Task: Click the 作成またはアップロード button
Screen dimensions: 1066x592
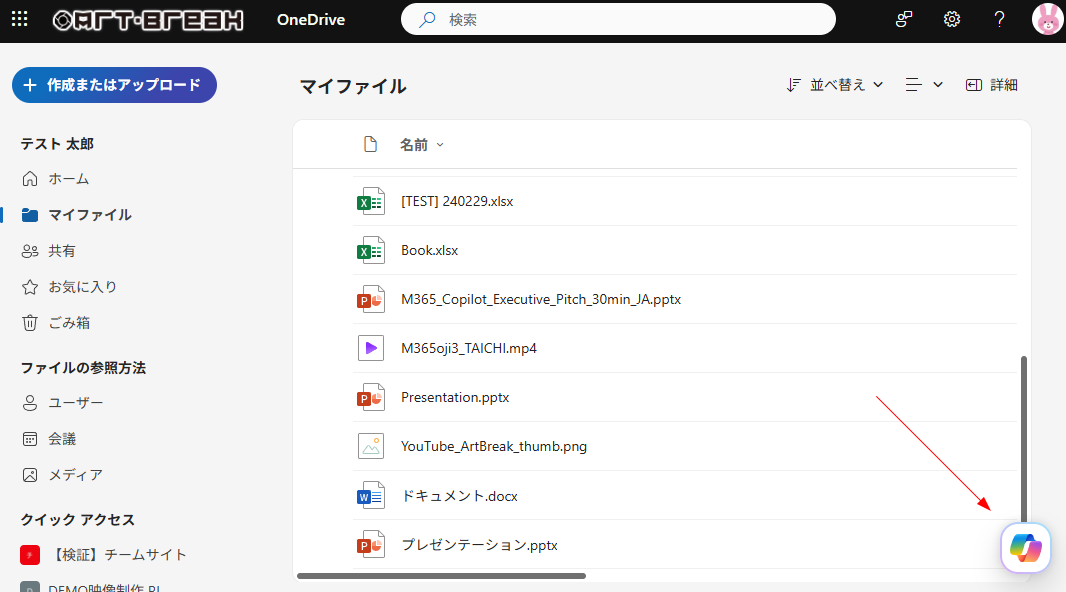Action: click(114, 85)
